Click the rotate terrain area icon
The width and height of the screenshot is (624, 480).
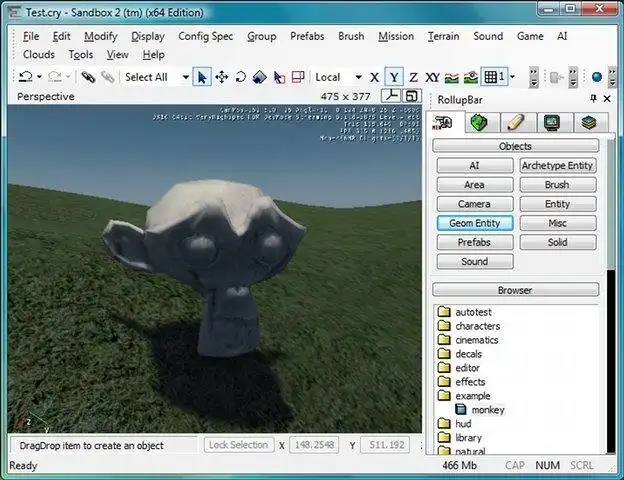pos(298,77)
